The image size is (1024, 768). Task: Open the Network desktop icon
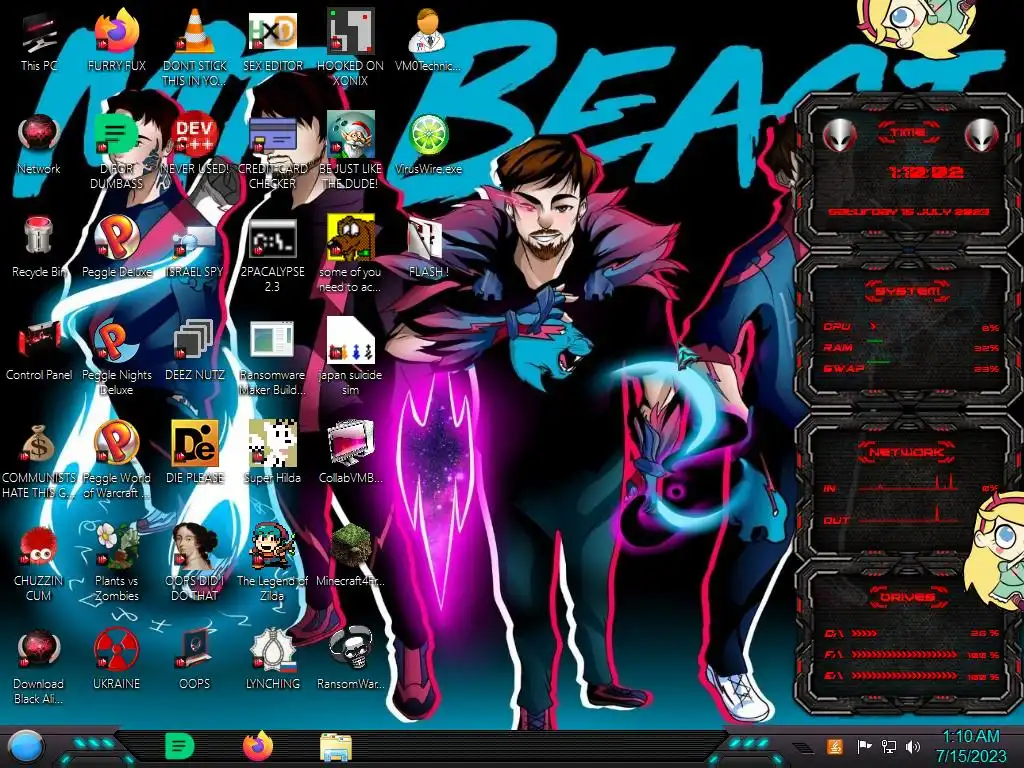39,145
